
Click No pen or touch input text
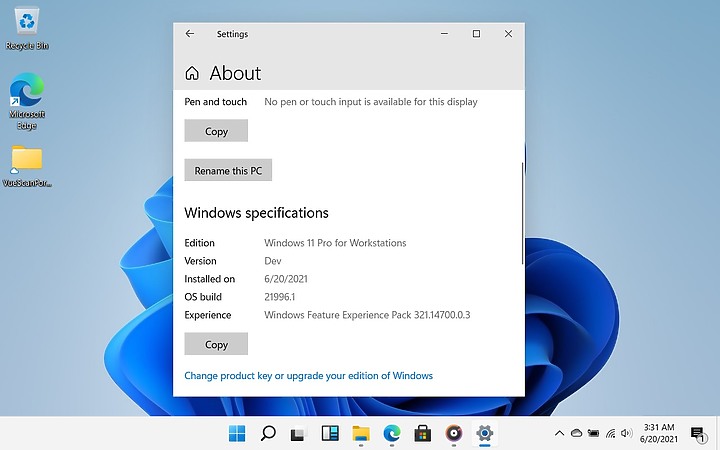pos(371,102)
